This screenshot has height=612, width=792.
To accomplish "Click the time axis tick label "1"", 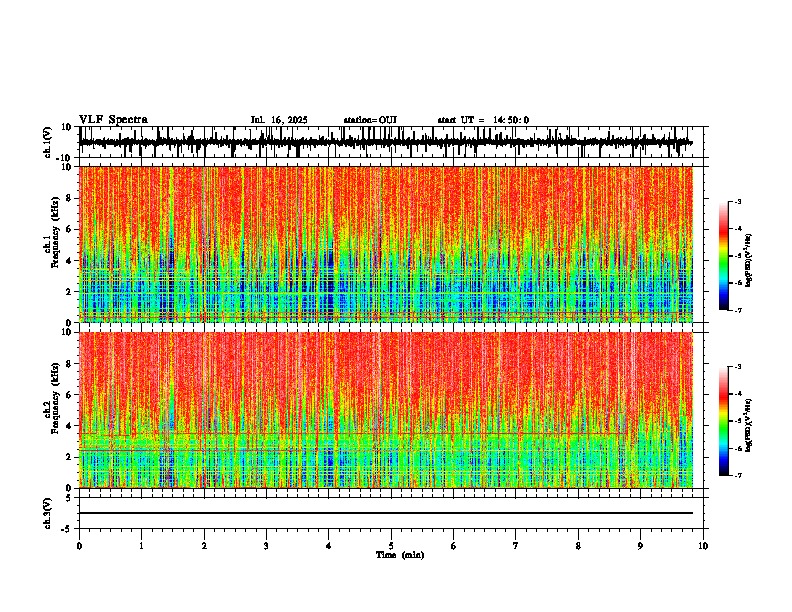I will pos(141,546).
